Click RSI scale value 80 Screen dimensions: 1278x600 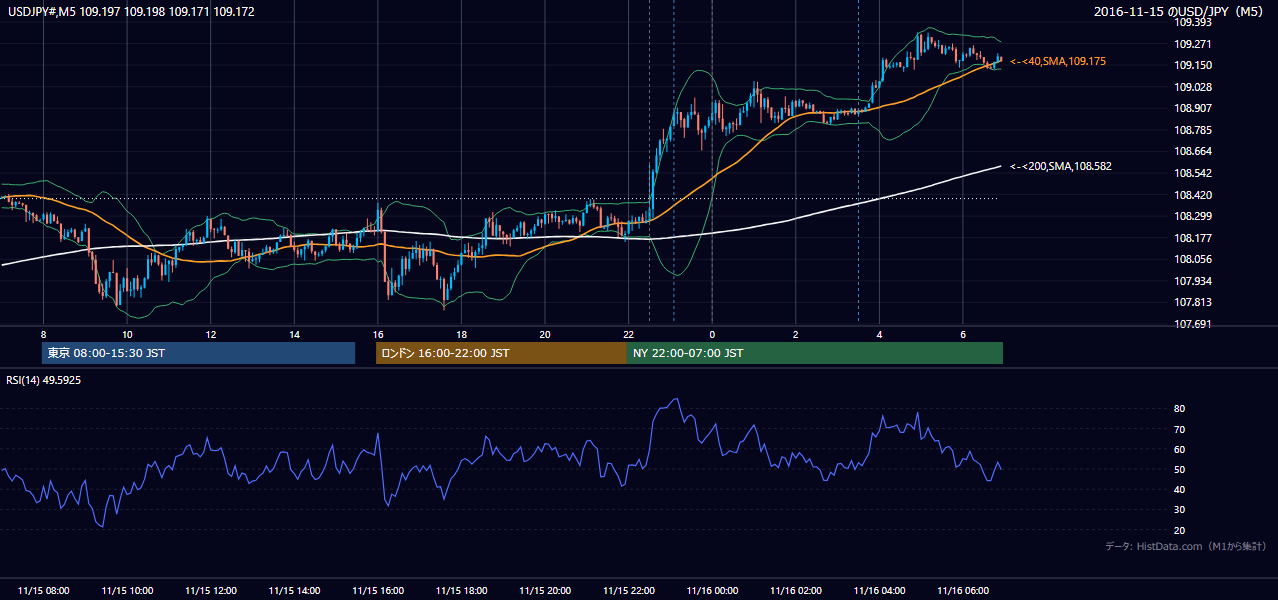[1180, 409]
